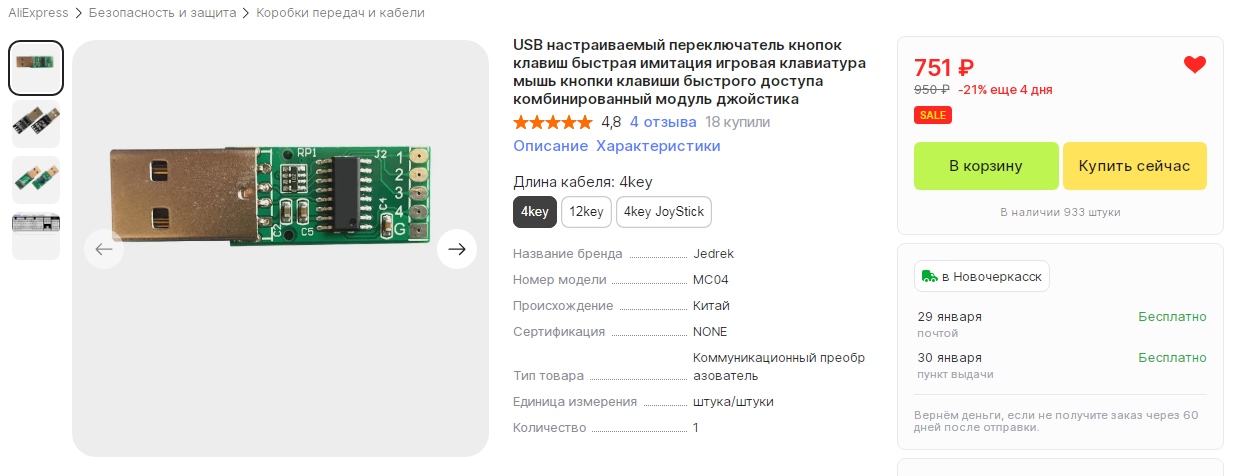Viewport: 1234px width, 476px height.
Task: Go to previous product image with left arrow
Action: click(104, 249)
